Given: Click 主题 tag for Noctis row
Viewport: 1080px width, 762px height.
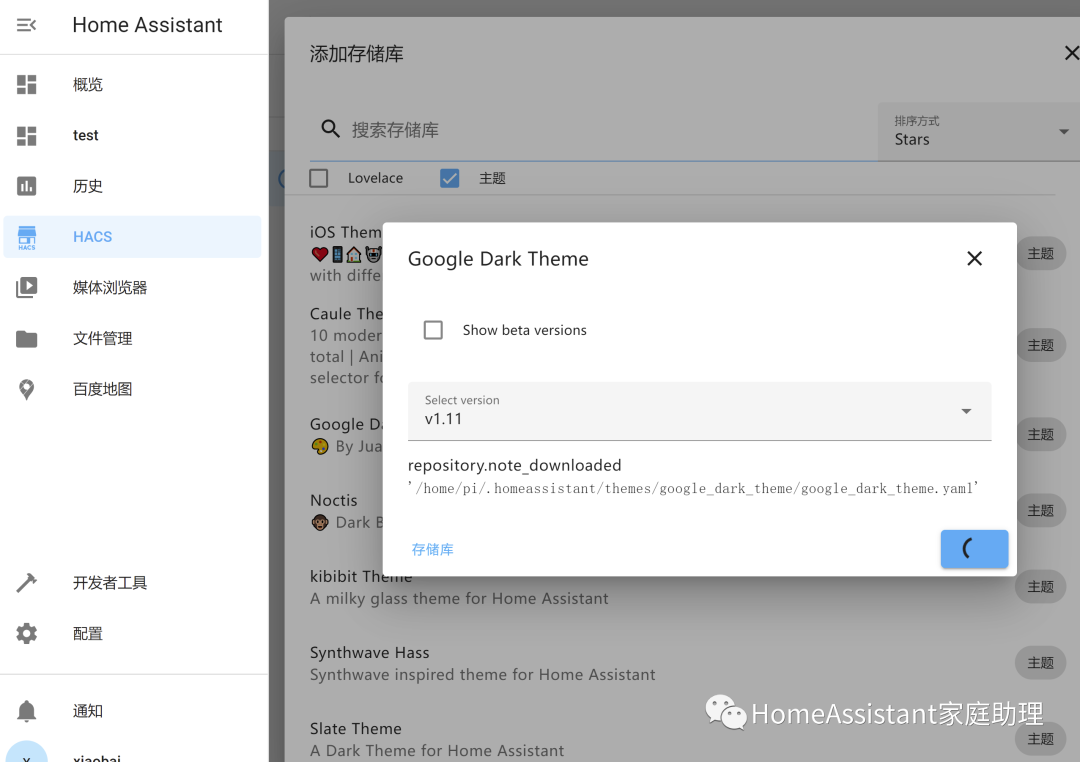Looking at the screenshot, I should [1041, 511].
